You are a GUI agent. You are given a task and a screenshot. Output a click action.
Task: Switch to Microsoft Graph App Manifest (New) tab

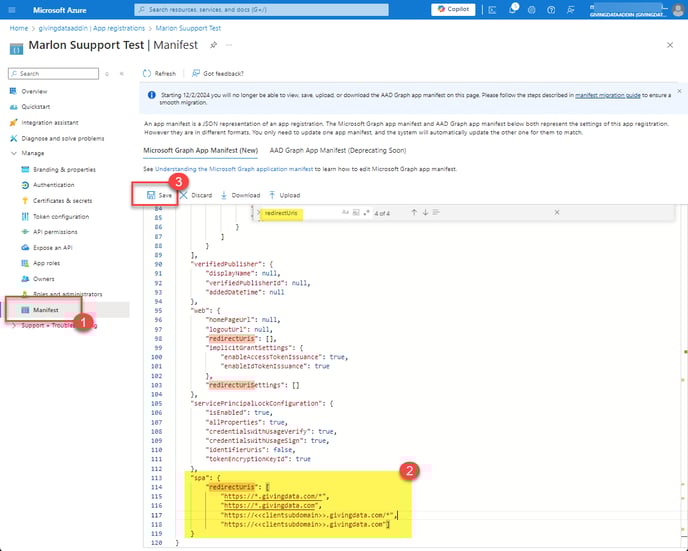click(x=201, y=150)
